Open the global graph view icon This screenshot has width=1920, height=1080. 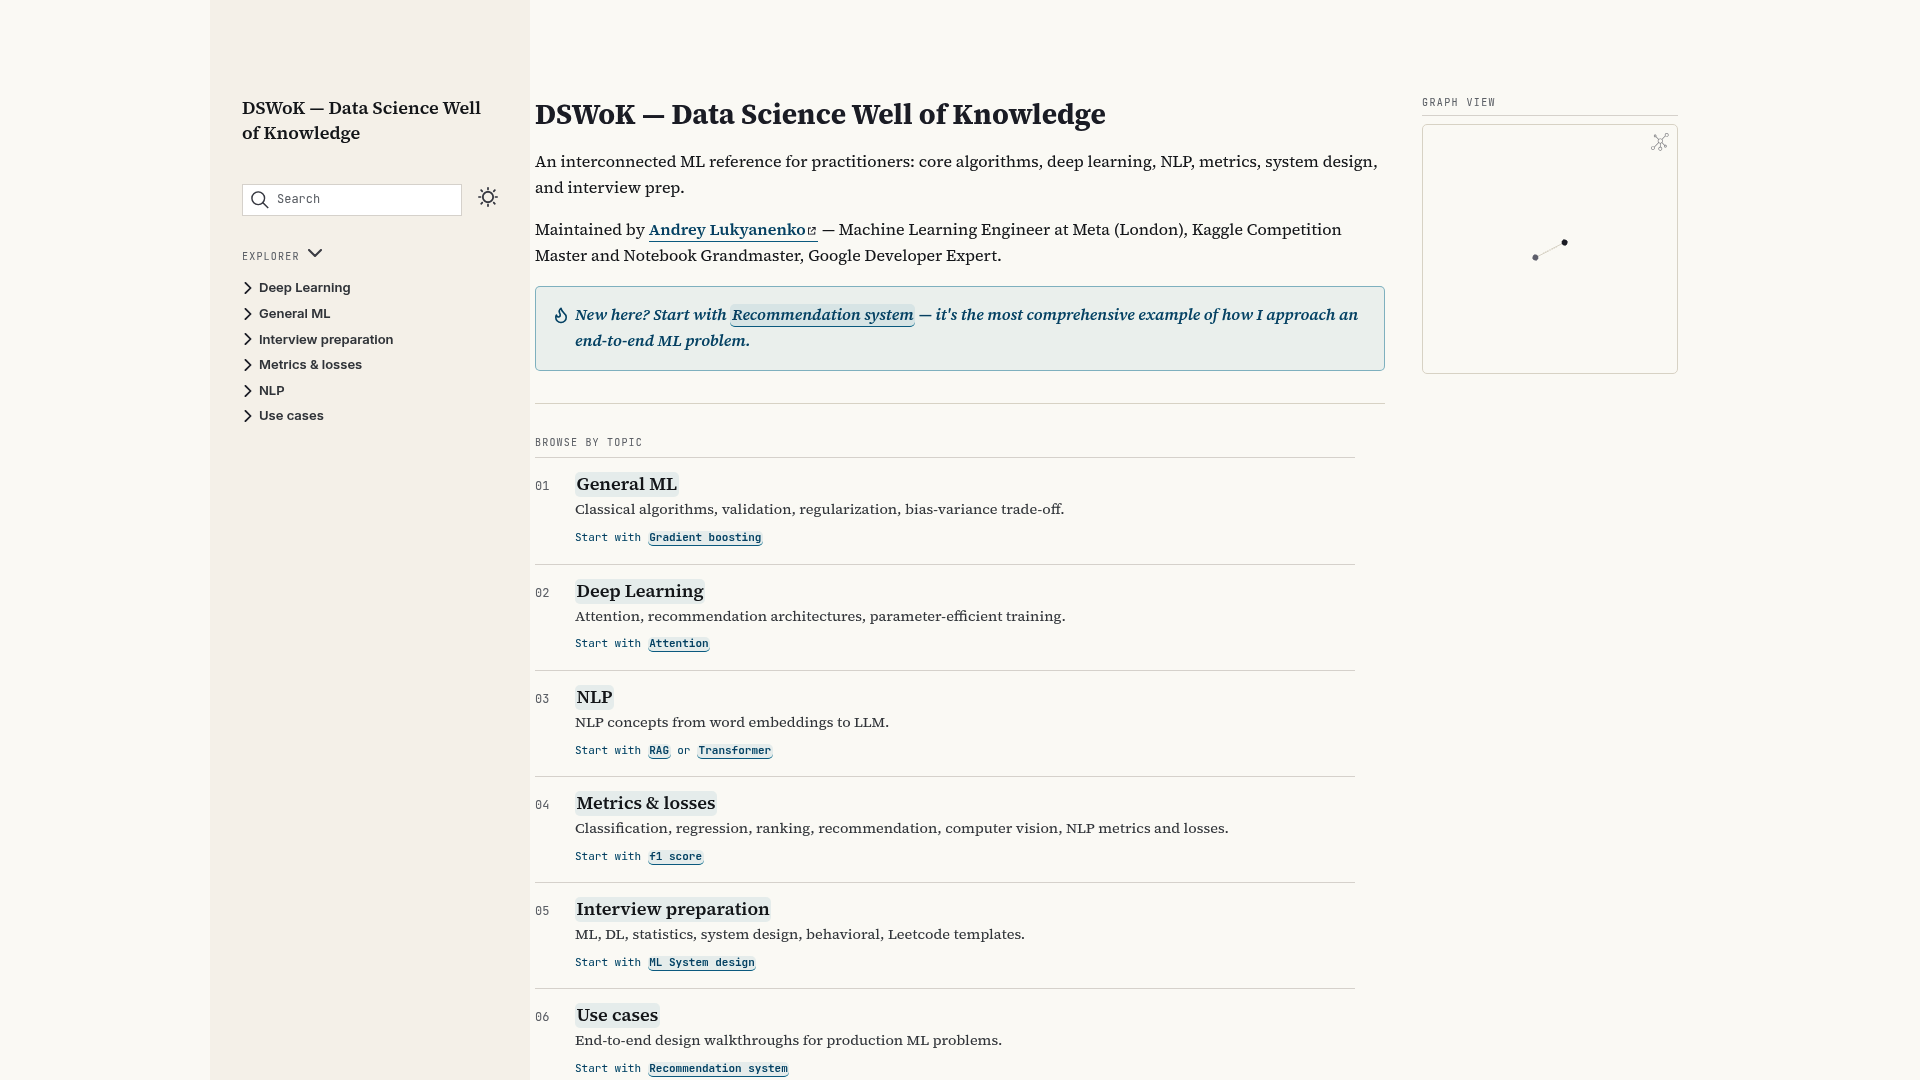1660,142
